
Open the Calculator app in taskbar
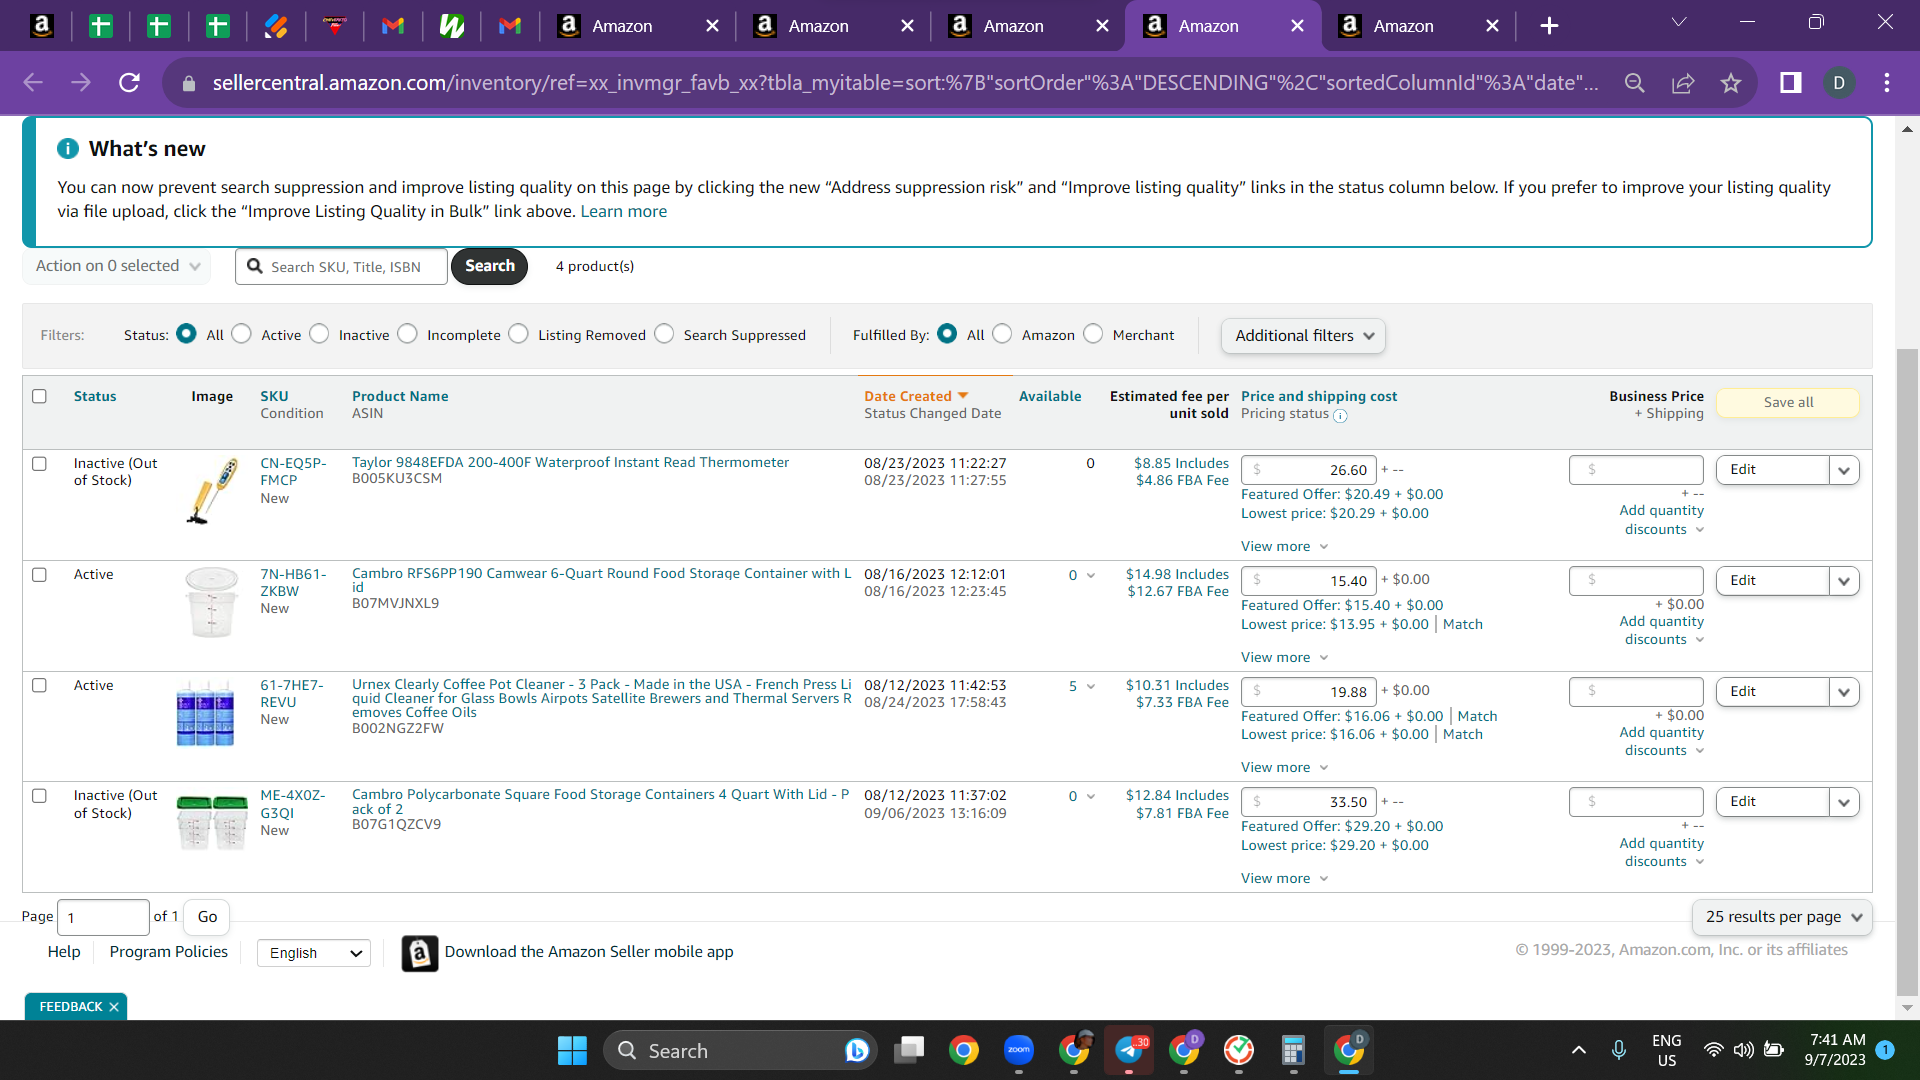[1293, 1050]
